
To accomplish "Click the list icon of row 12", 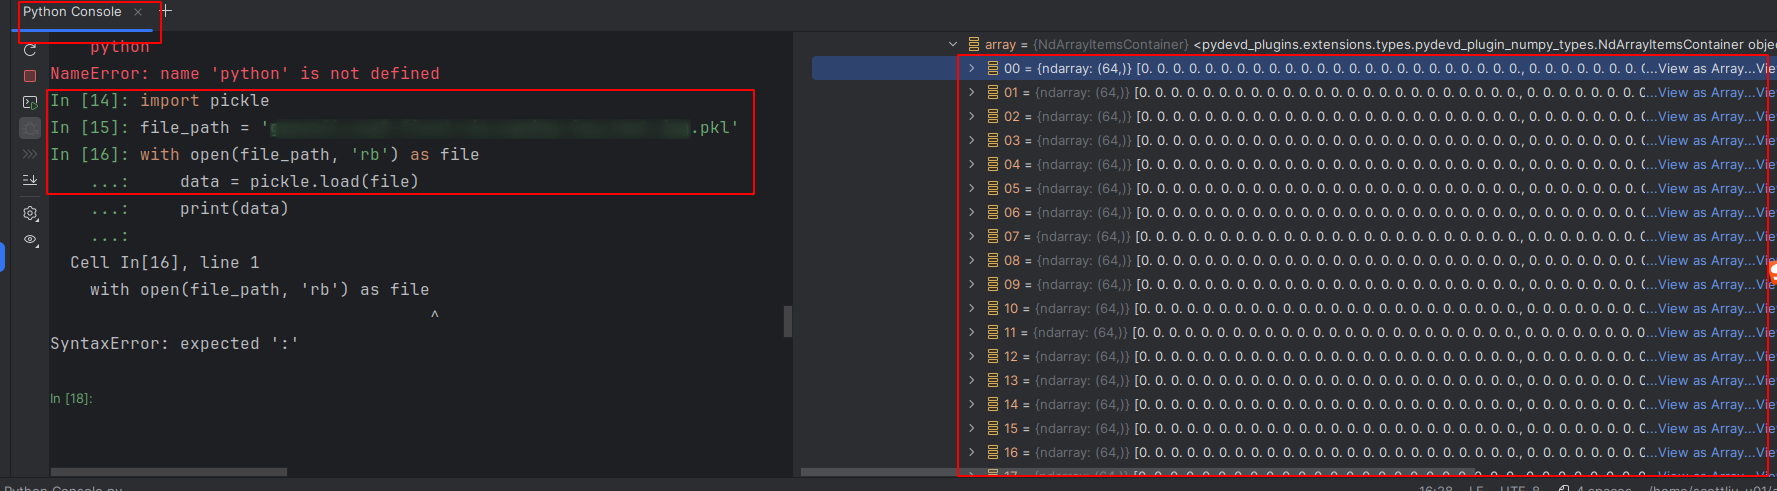I will pos(992,356).
